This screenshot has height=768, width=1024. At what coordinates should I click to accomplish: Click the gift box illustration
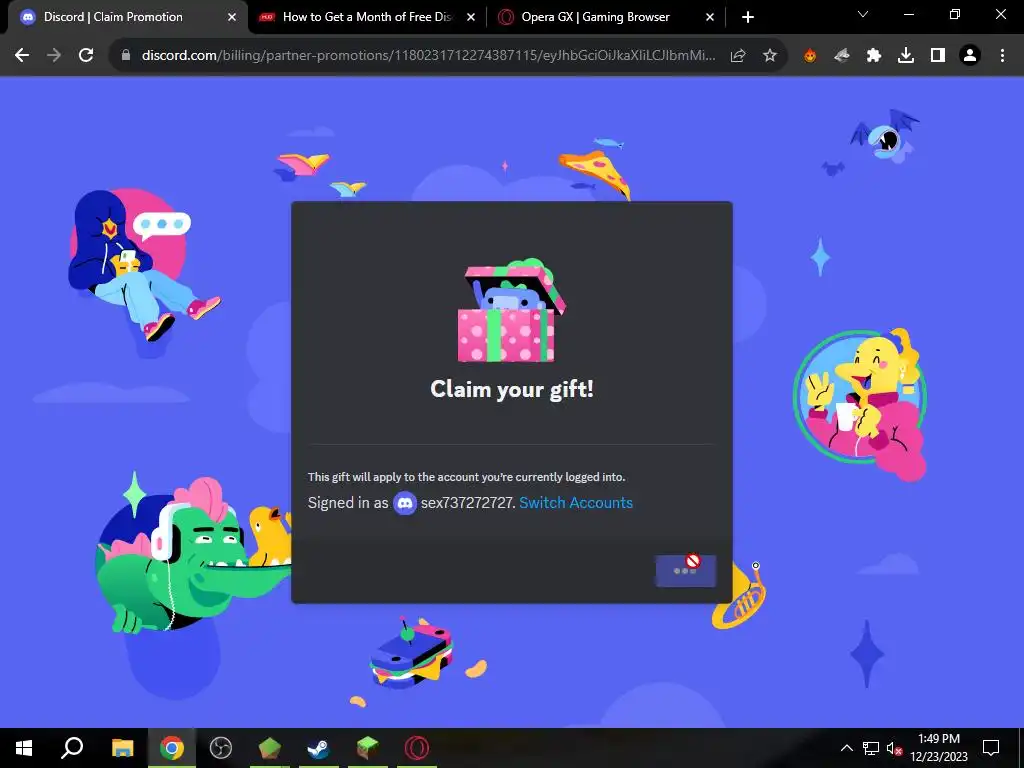click(x=511, y=310)
